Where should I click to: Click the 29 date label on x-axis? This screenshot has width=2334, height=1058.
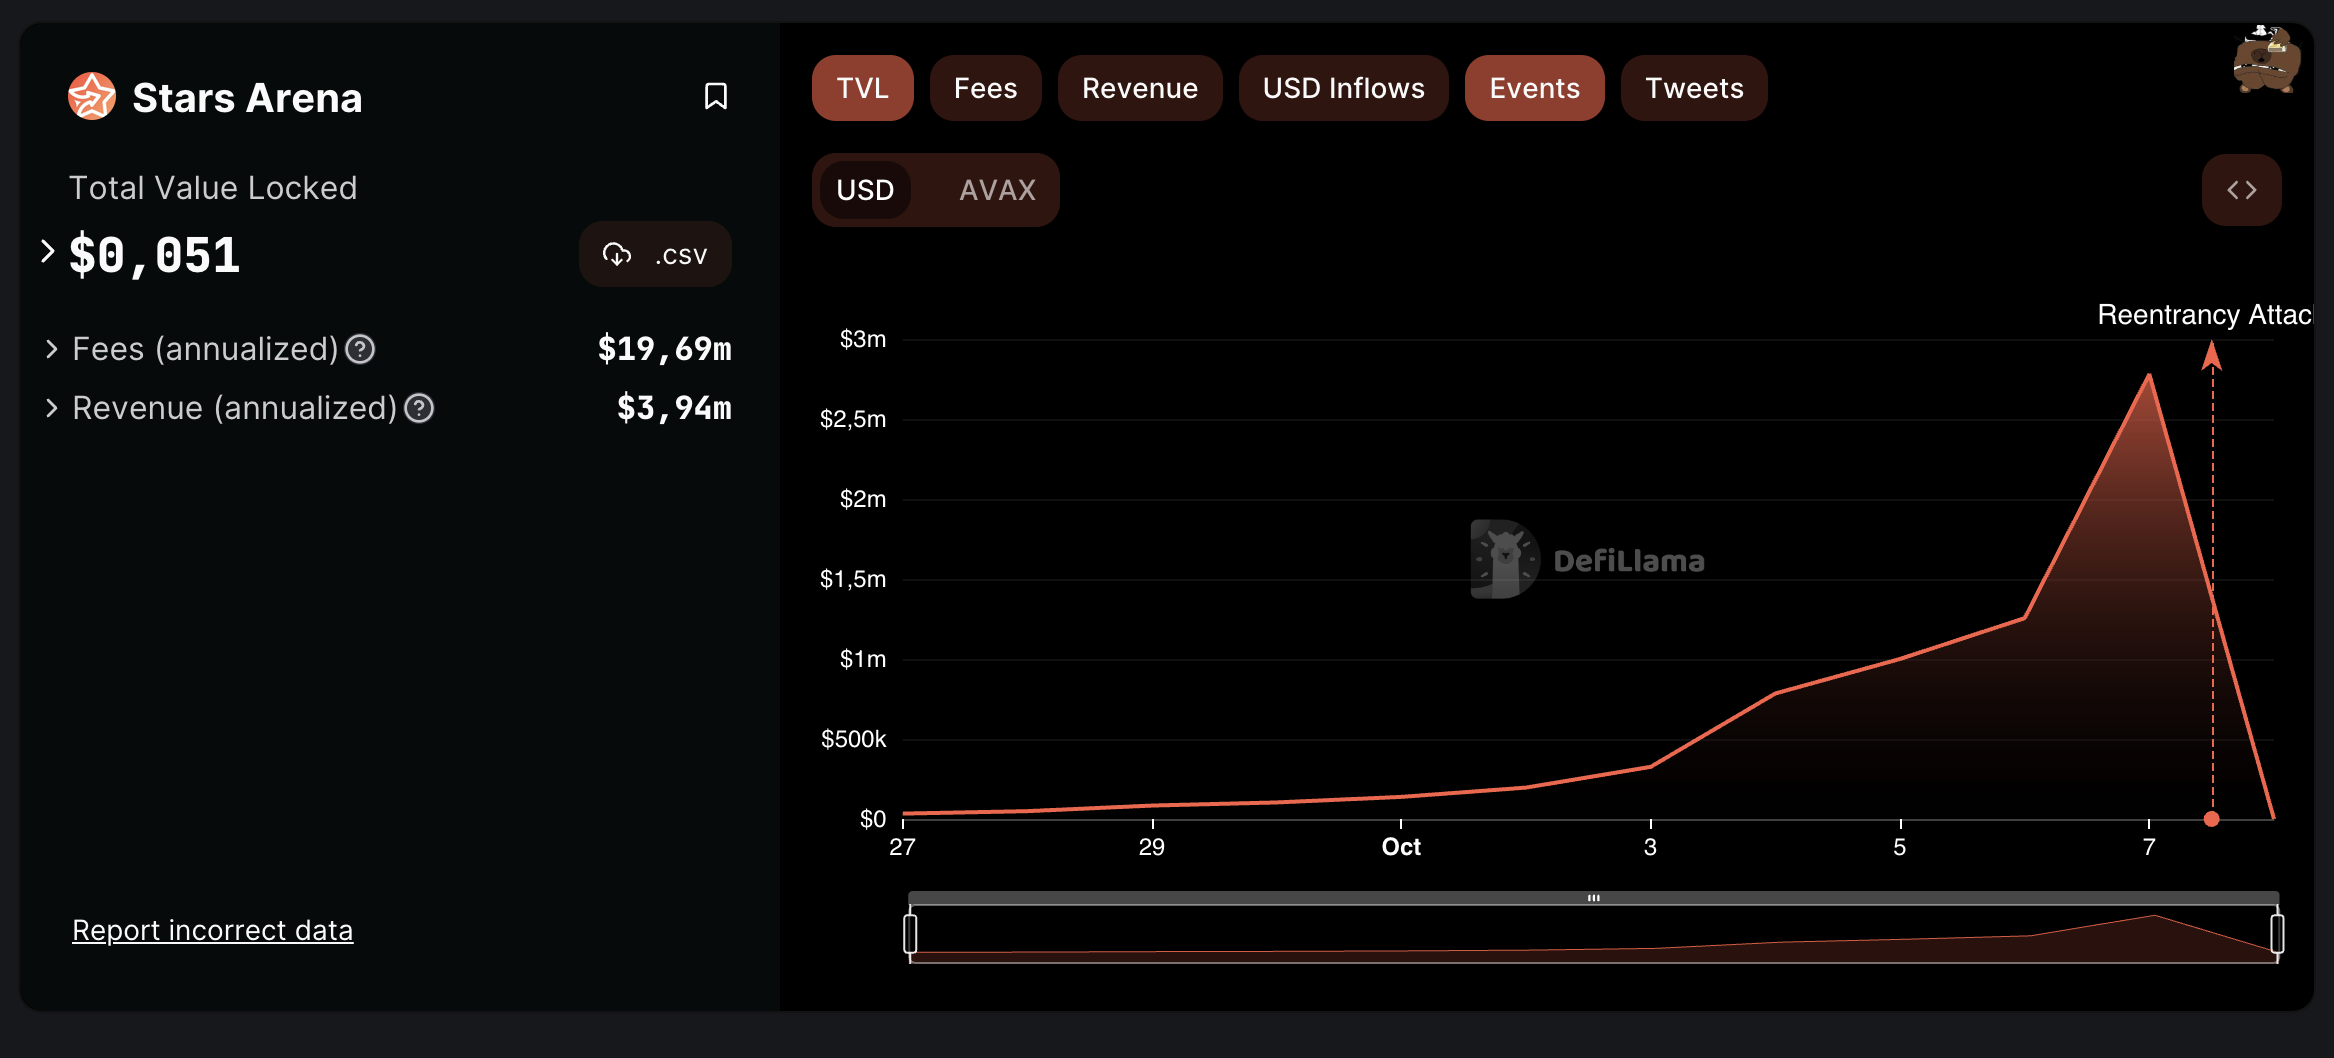[1152, 847]
